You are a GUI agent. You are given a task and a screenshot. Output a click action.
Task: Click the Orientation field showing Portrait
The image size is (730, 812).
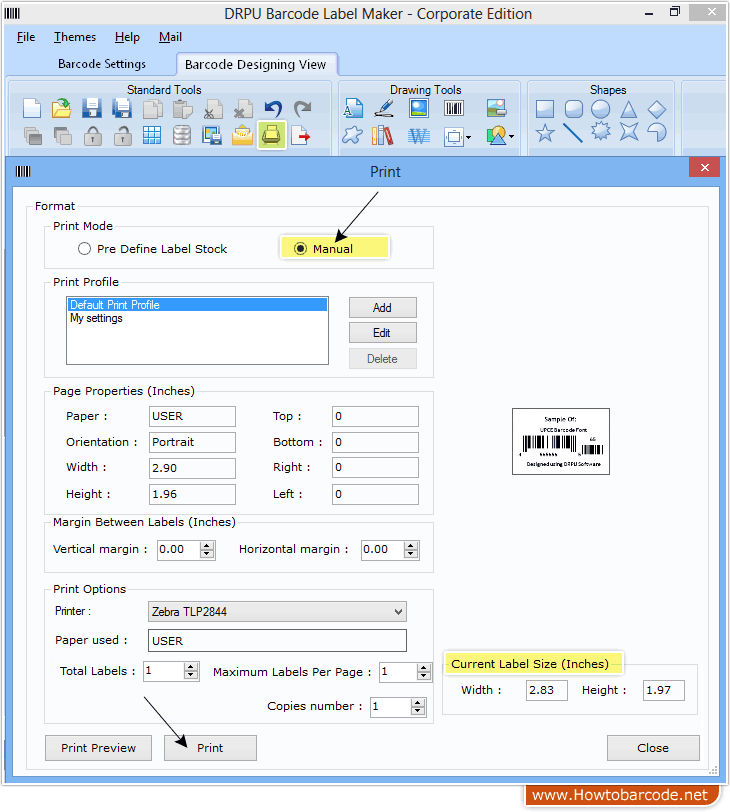point(192,442)
